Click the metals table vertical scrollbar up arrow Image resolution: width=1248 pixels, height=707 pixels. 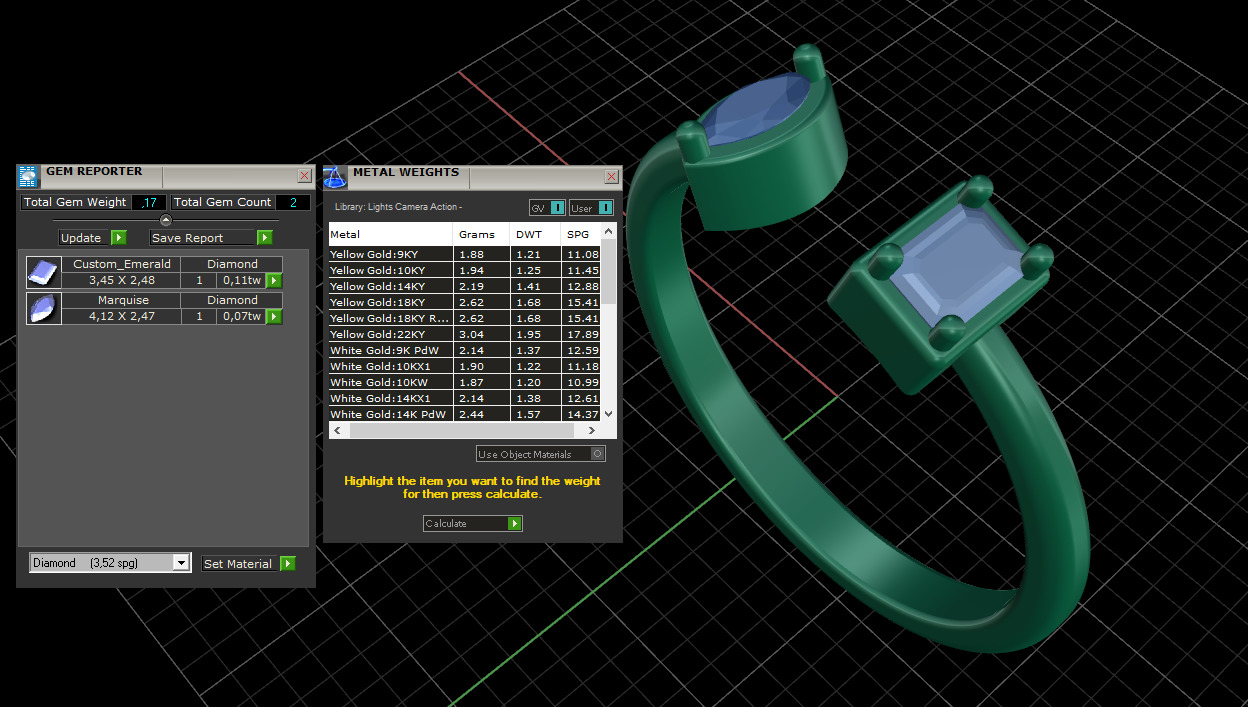[609, 231]
